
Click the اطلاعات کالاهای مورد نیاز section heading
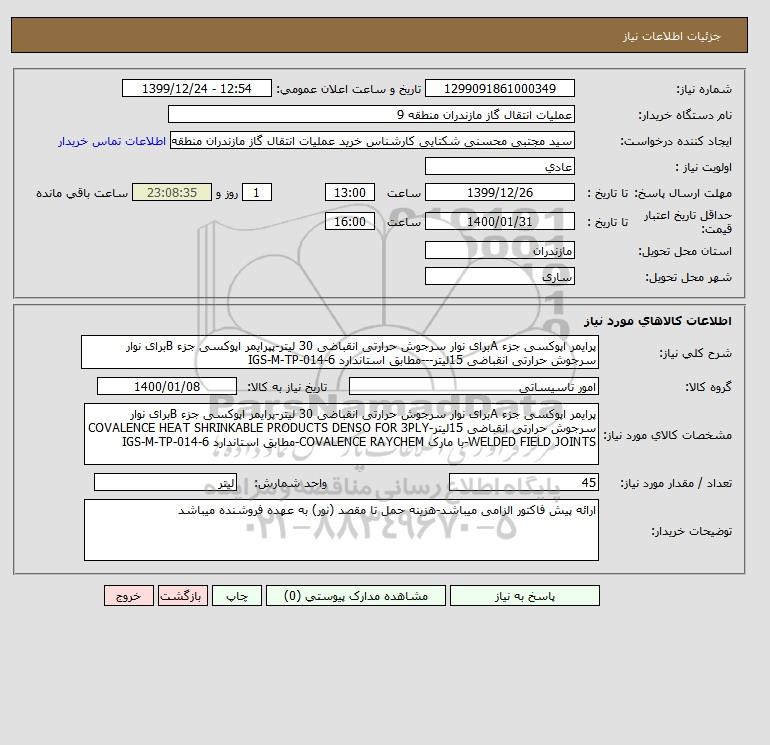click(x=658, y=321)
